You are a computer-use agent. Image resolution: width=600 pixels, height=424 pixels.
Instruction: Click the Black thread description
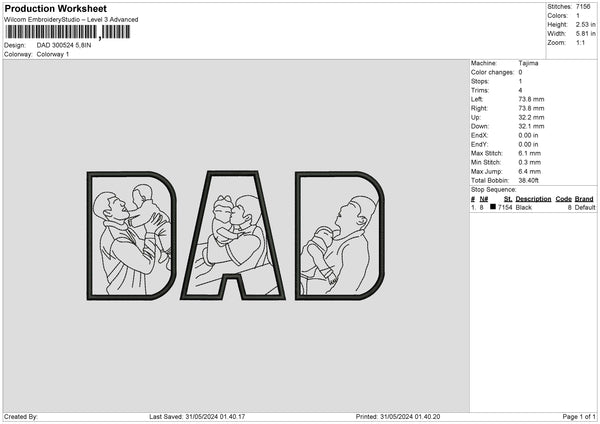[524, 207]
